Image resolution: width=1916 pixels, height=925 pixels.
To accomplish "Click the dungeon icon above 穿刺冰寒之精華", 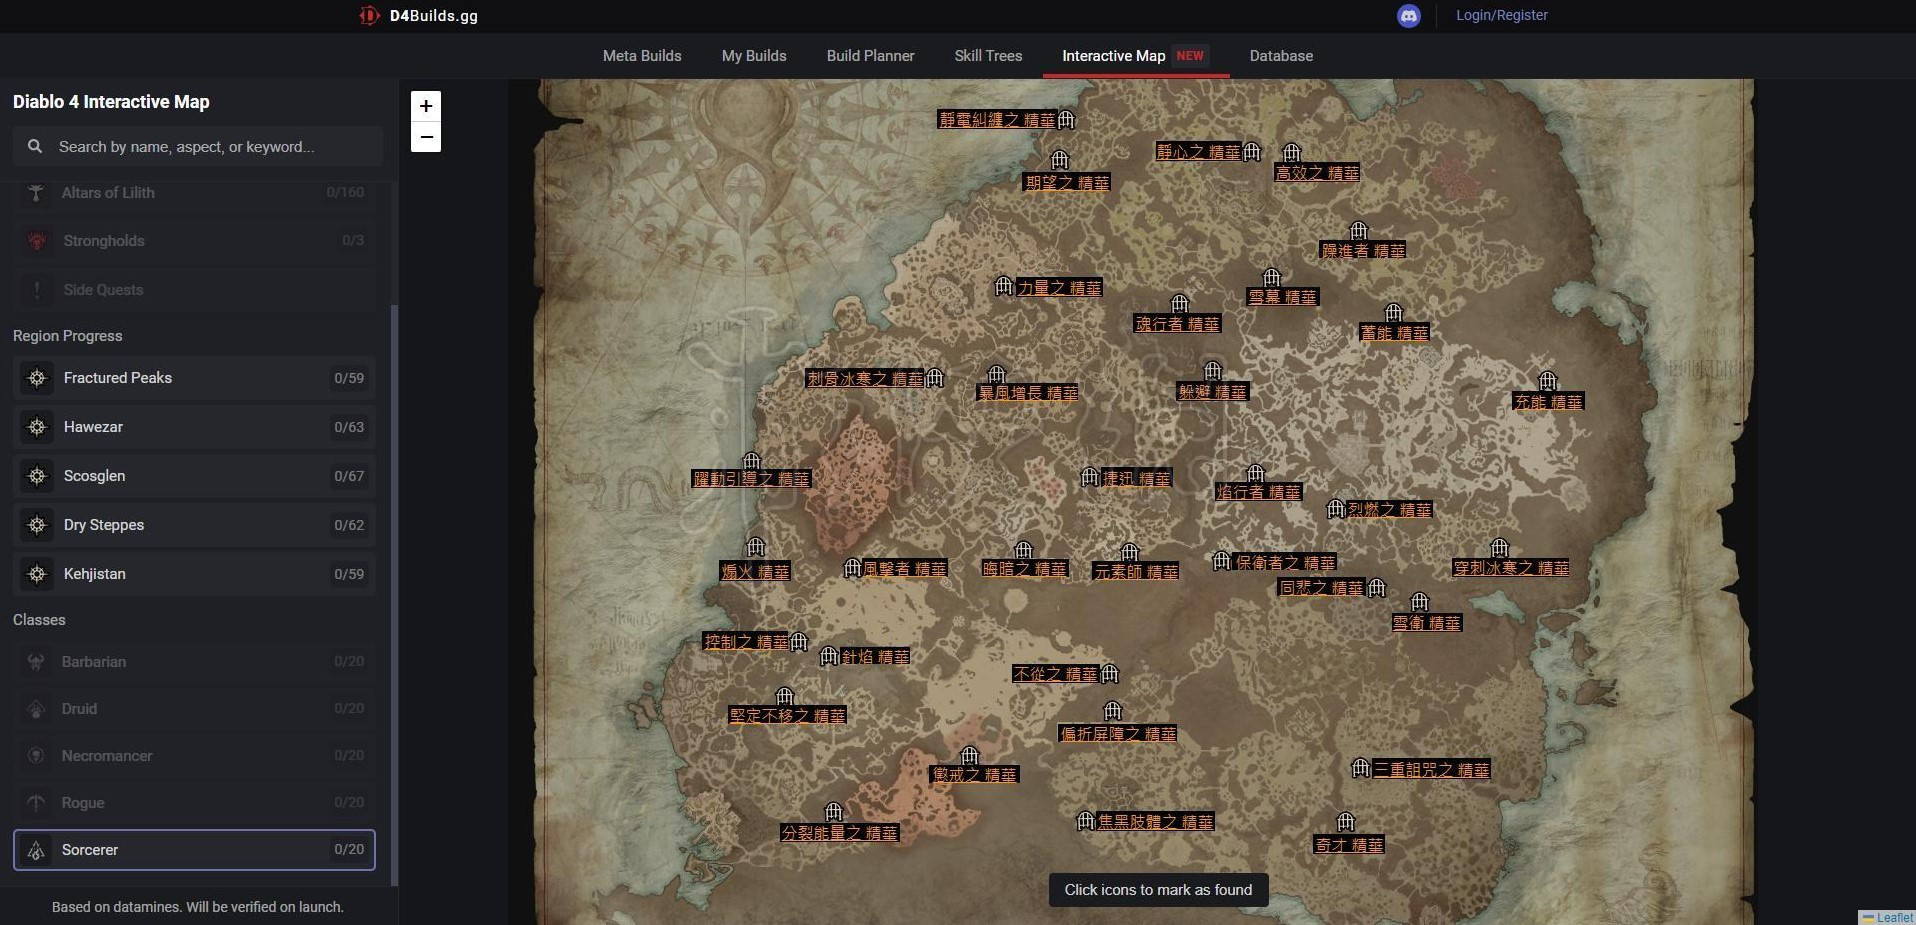I will click(1500, 548).
